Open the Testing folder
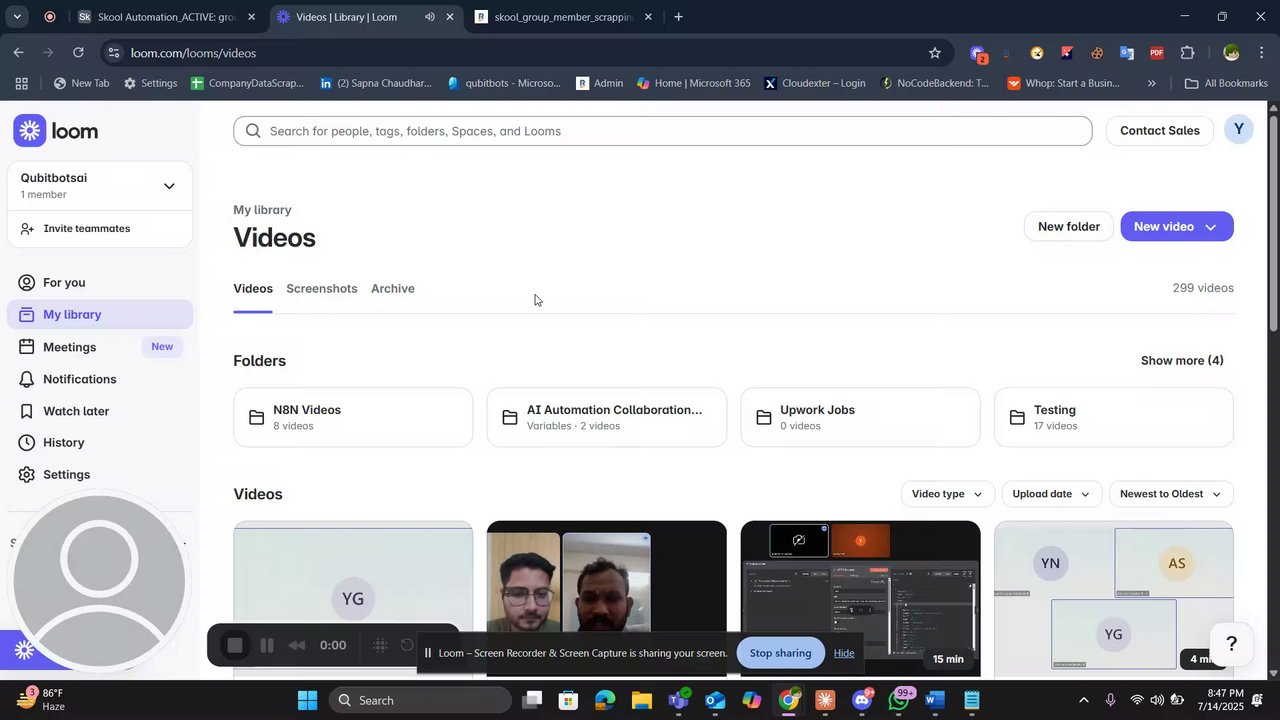 (x=1114, y=417)
